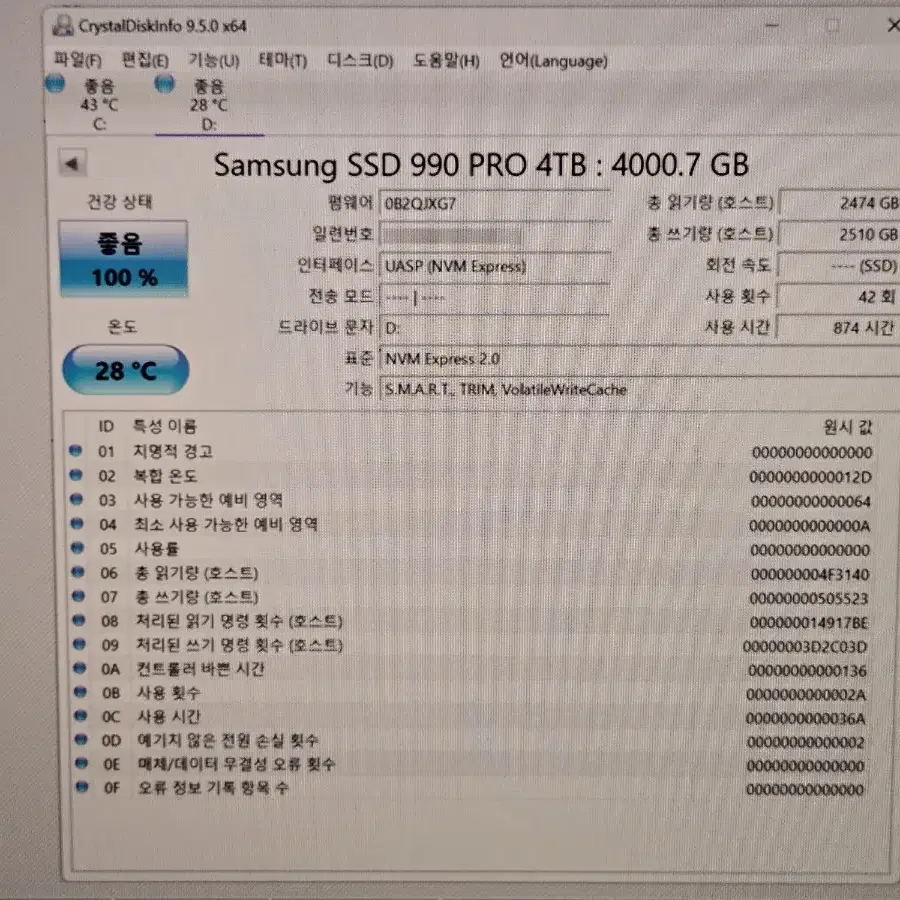Select the 사용 가능한 예비 영역 attribute name
This screenshot has width=900, height=900.
pyautogui.click(x=208, y=500)
